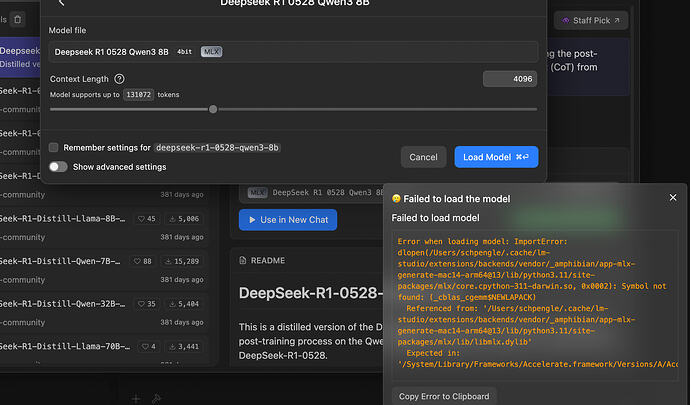Click the 'Failed to load the model' title
Image resolution: width=690 pixels, height=405 pixels.
tap(457, 199)
